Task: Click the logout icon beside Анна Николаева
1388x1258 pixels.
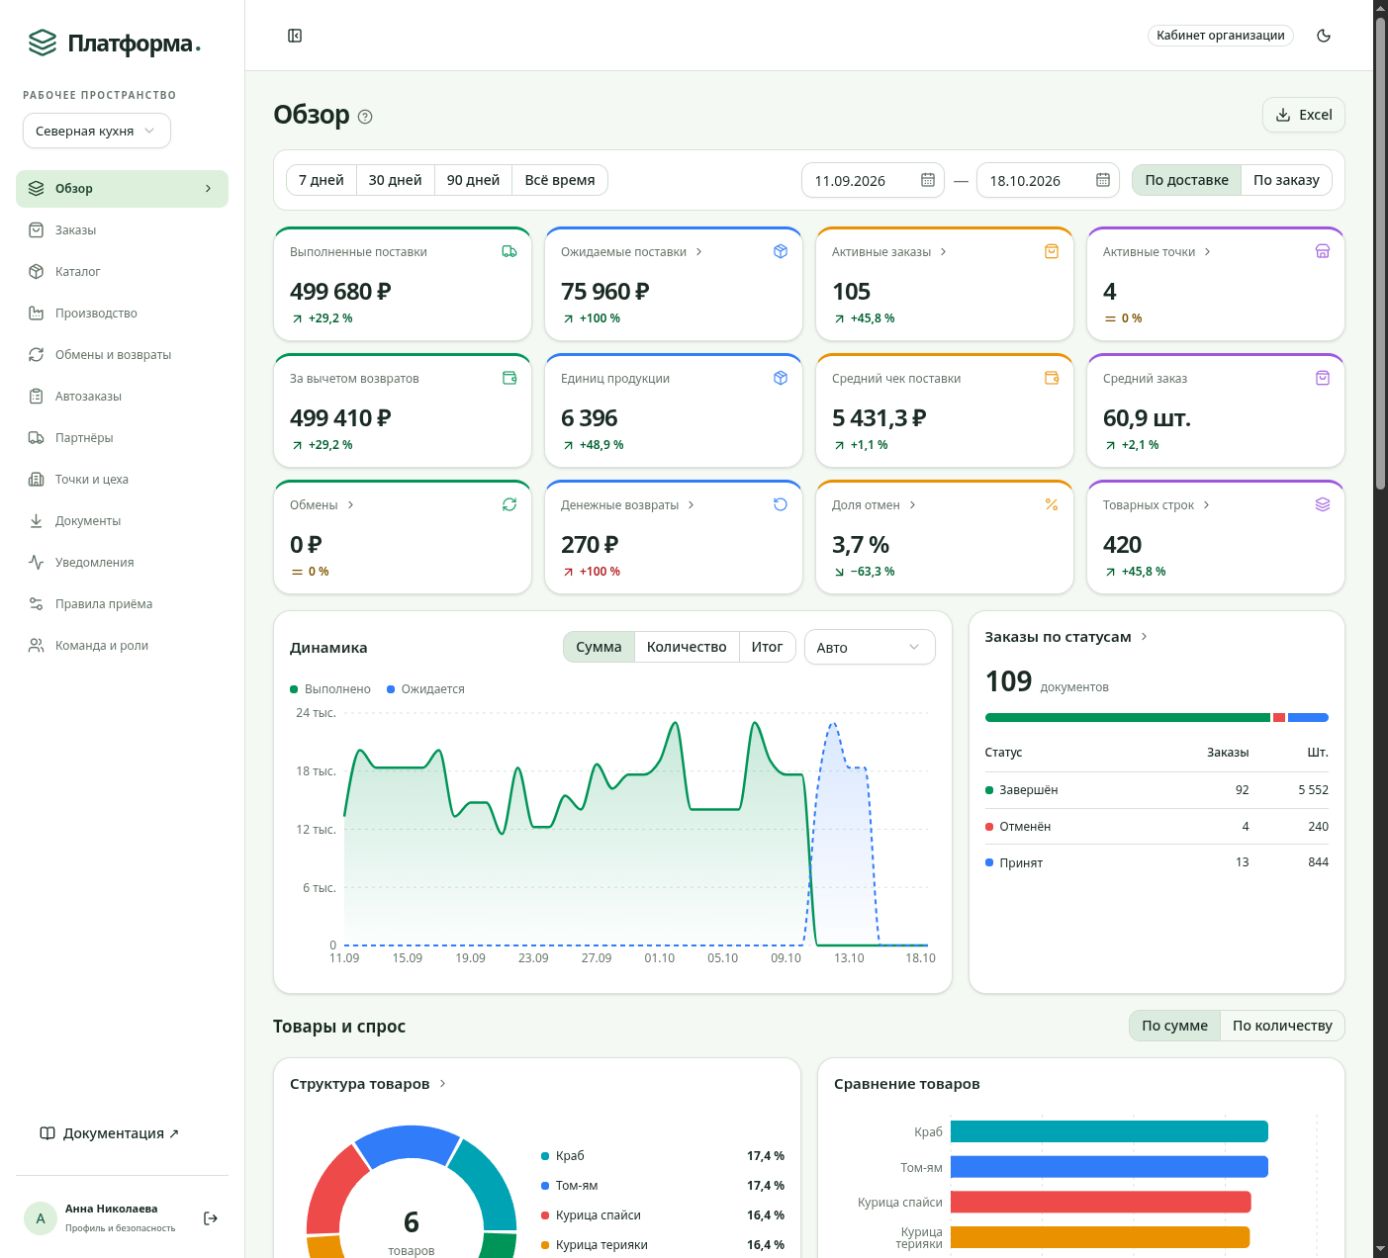Action: (x=210, y=1218)
